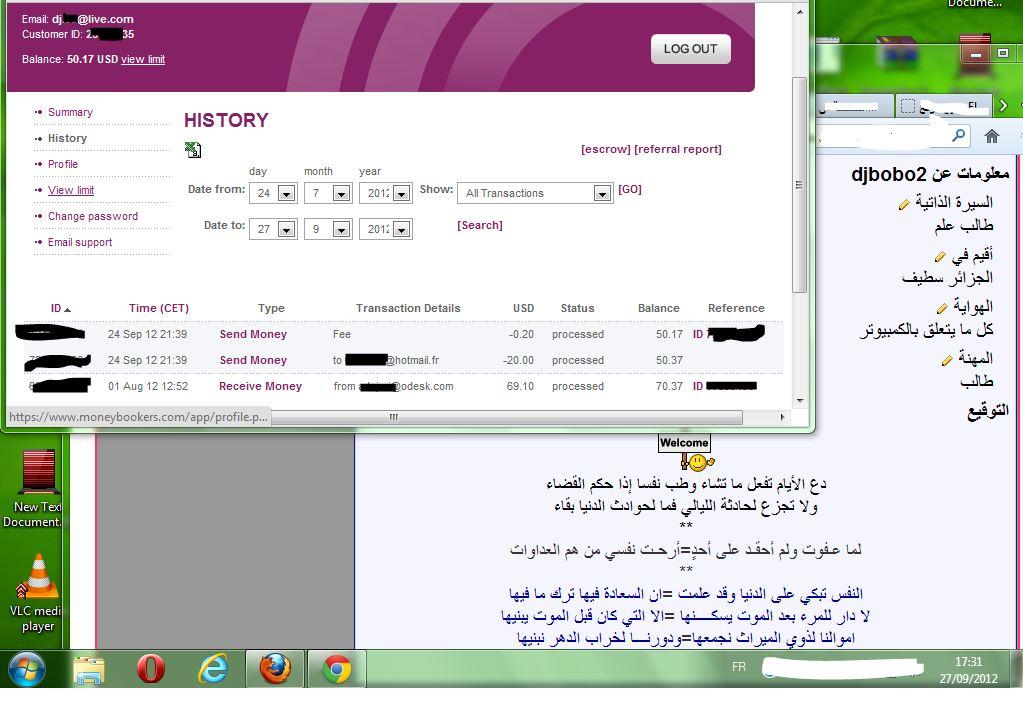Open New Text Document desktop icon
Image resolution: width=1023 pixels, height=710 pixels.
pos(36,488)
